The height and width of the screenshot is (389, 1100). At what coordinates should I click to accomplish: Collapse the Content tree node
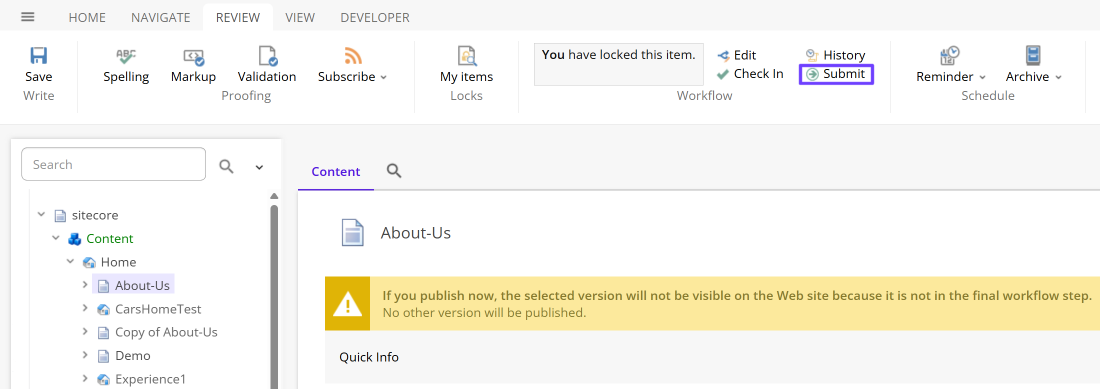coord(55,238)
